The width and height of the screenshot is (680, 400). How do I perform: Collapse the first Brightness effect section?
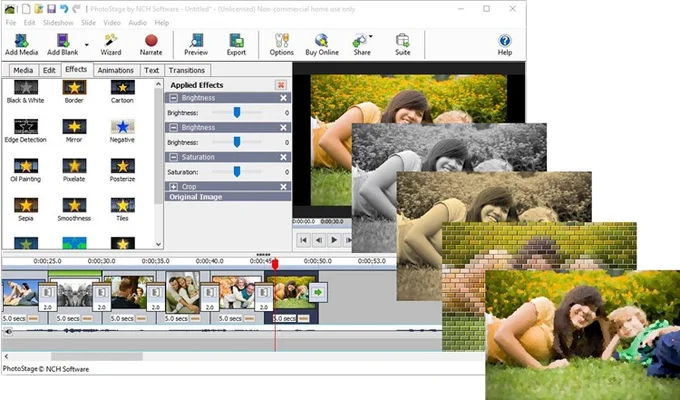pos(173,98)
